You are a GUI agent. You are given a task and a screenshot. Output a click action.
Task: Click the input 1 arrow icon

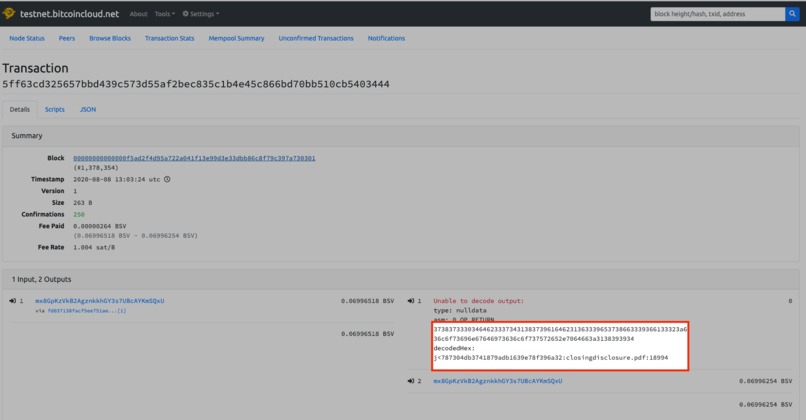point(12,301)
